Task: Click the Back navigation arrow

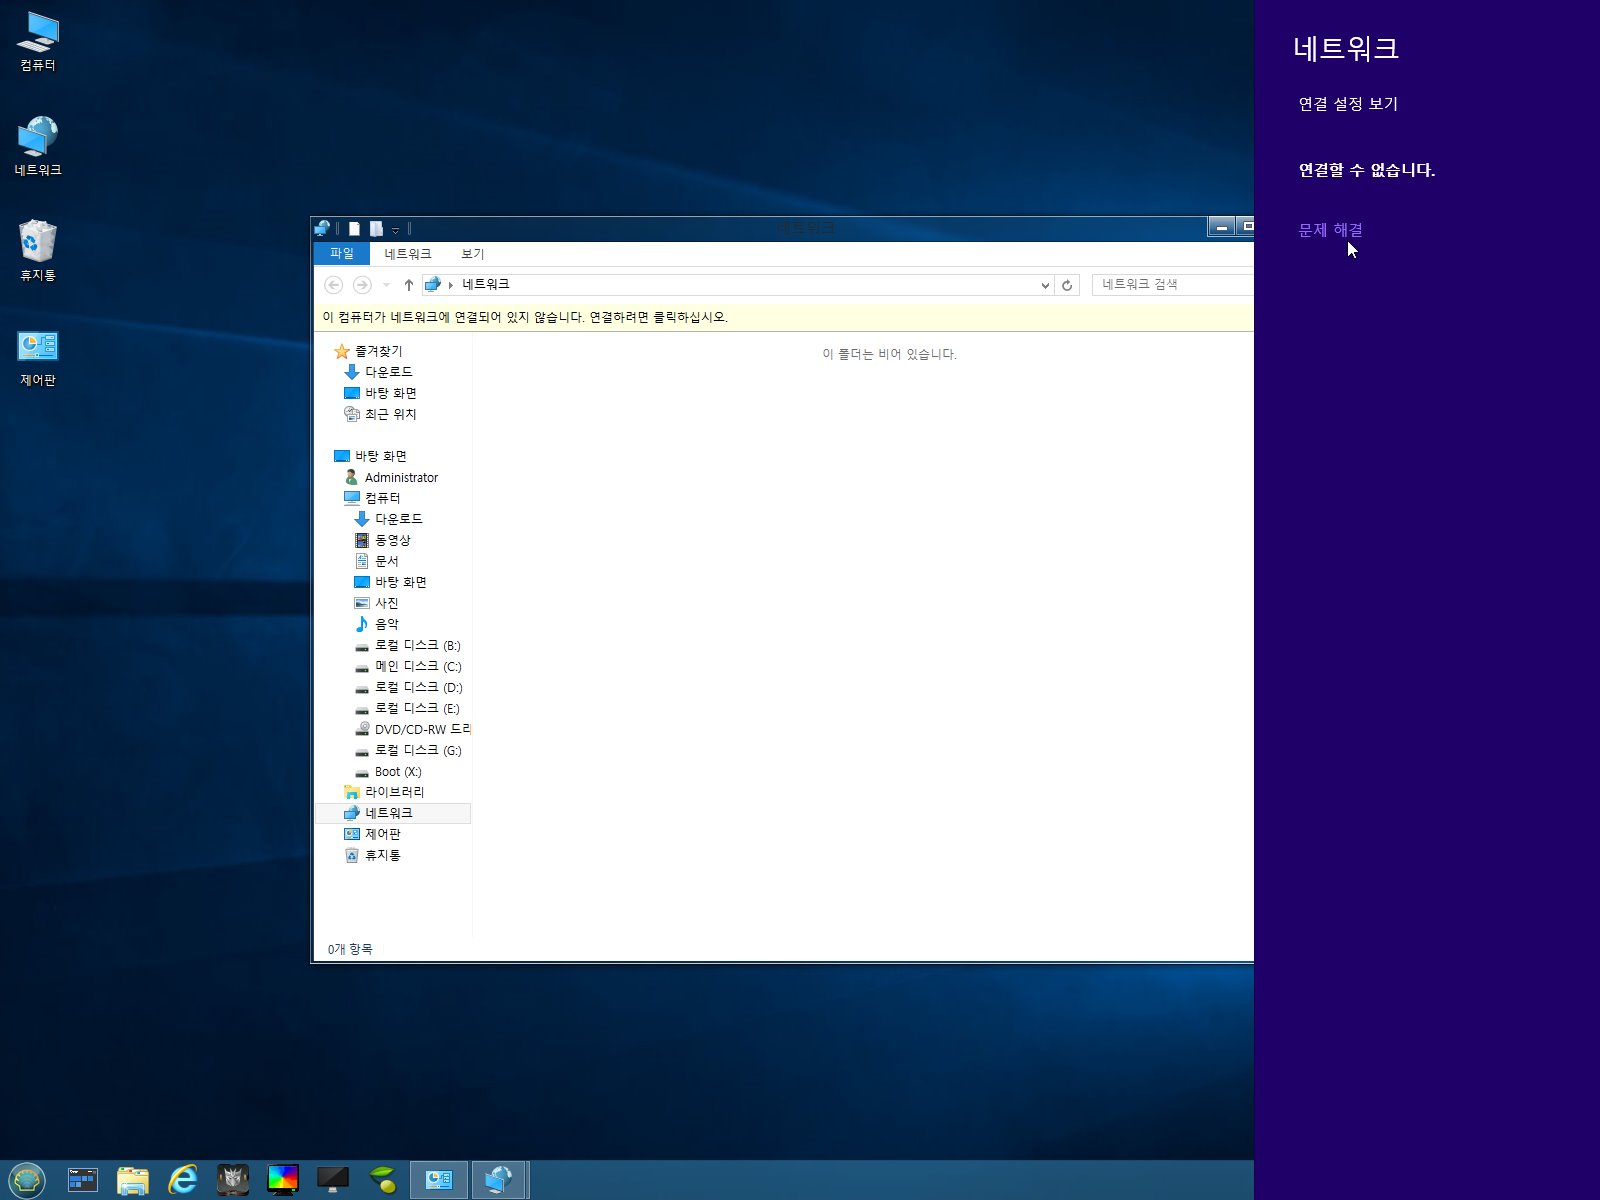Action: [x=334, y=285]
